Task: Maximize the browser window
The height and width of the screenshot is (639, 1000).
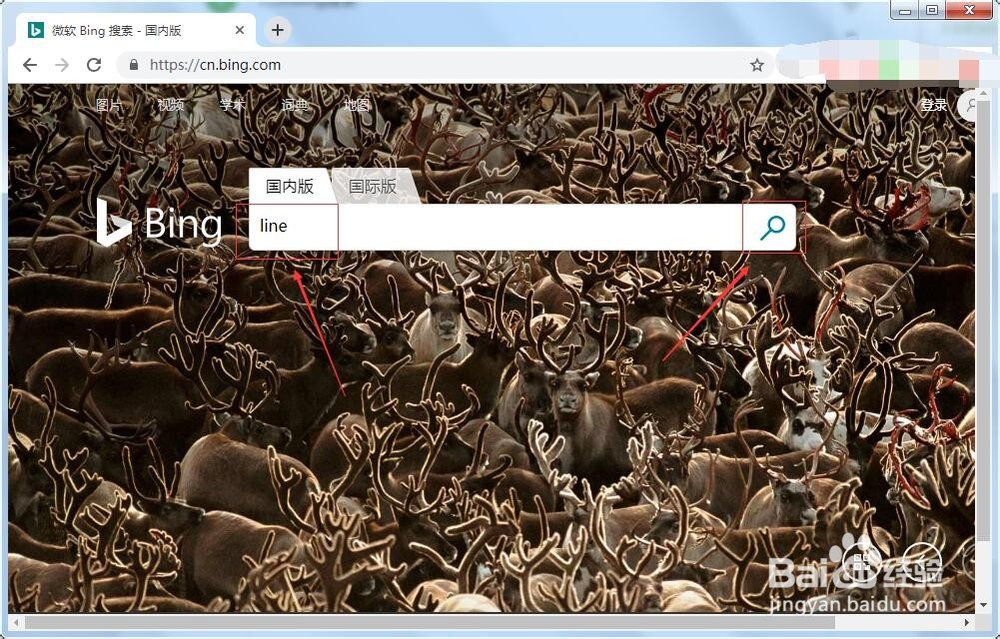Action: (932, 10)
